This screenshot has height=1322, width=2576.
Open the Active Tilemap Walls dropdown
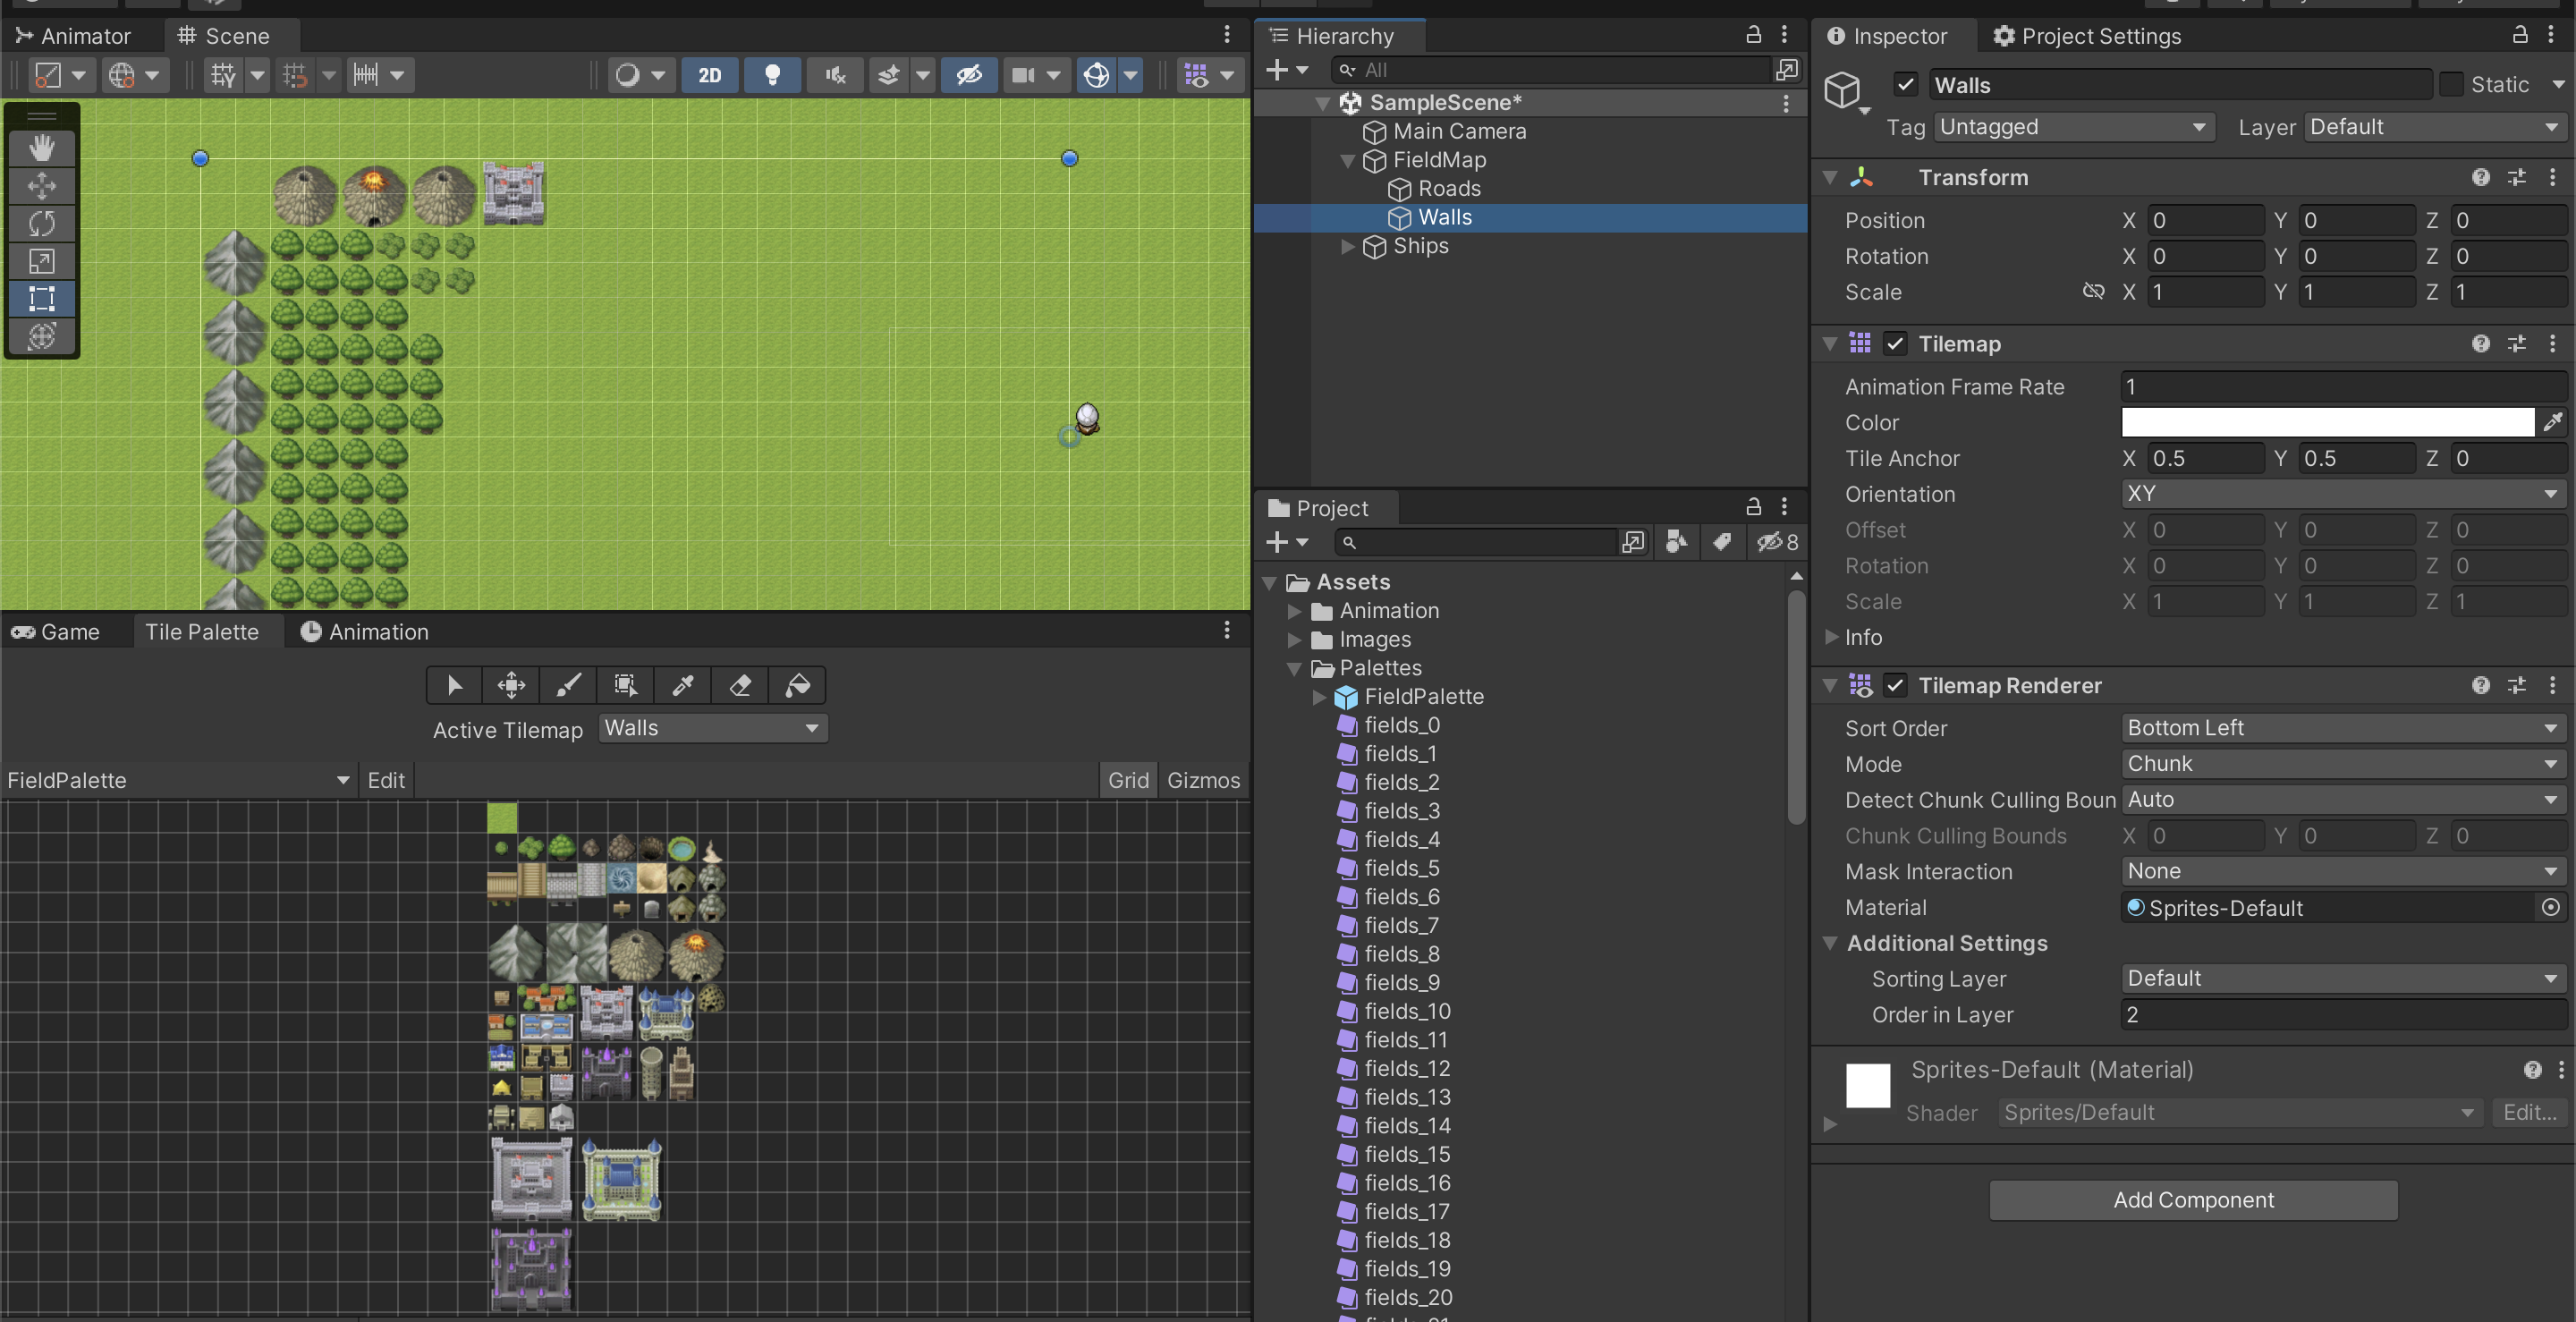click(x=712, y=728)
